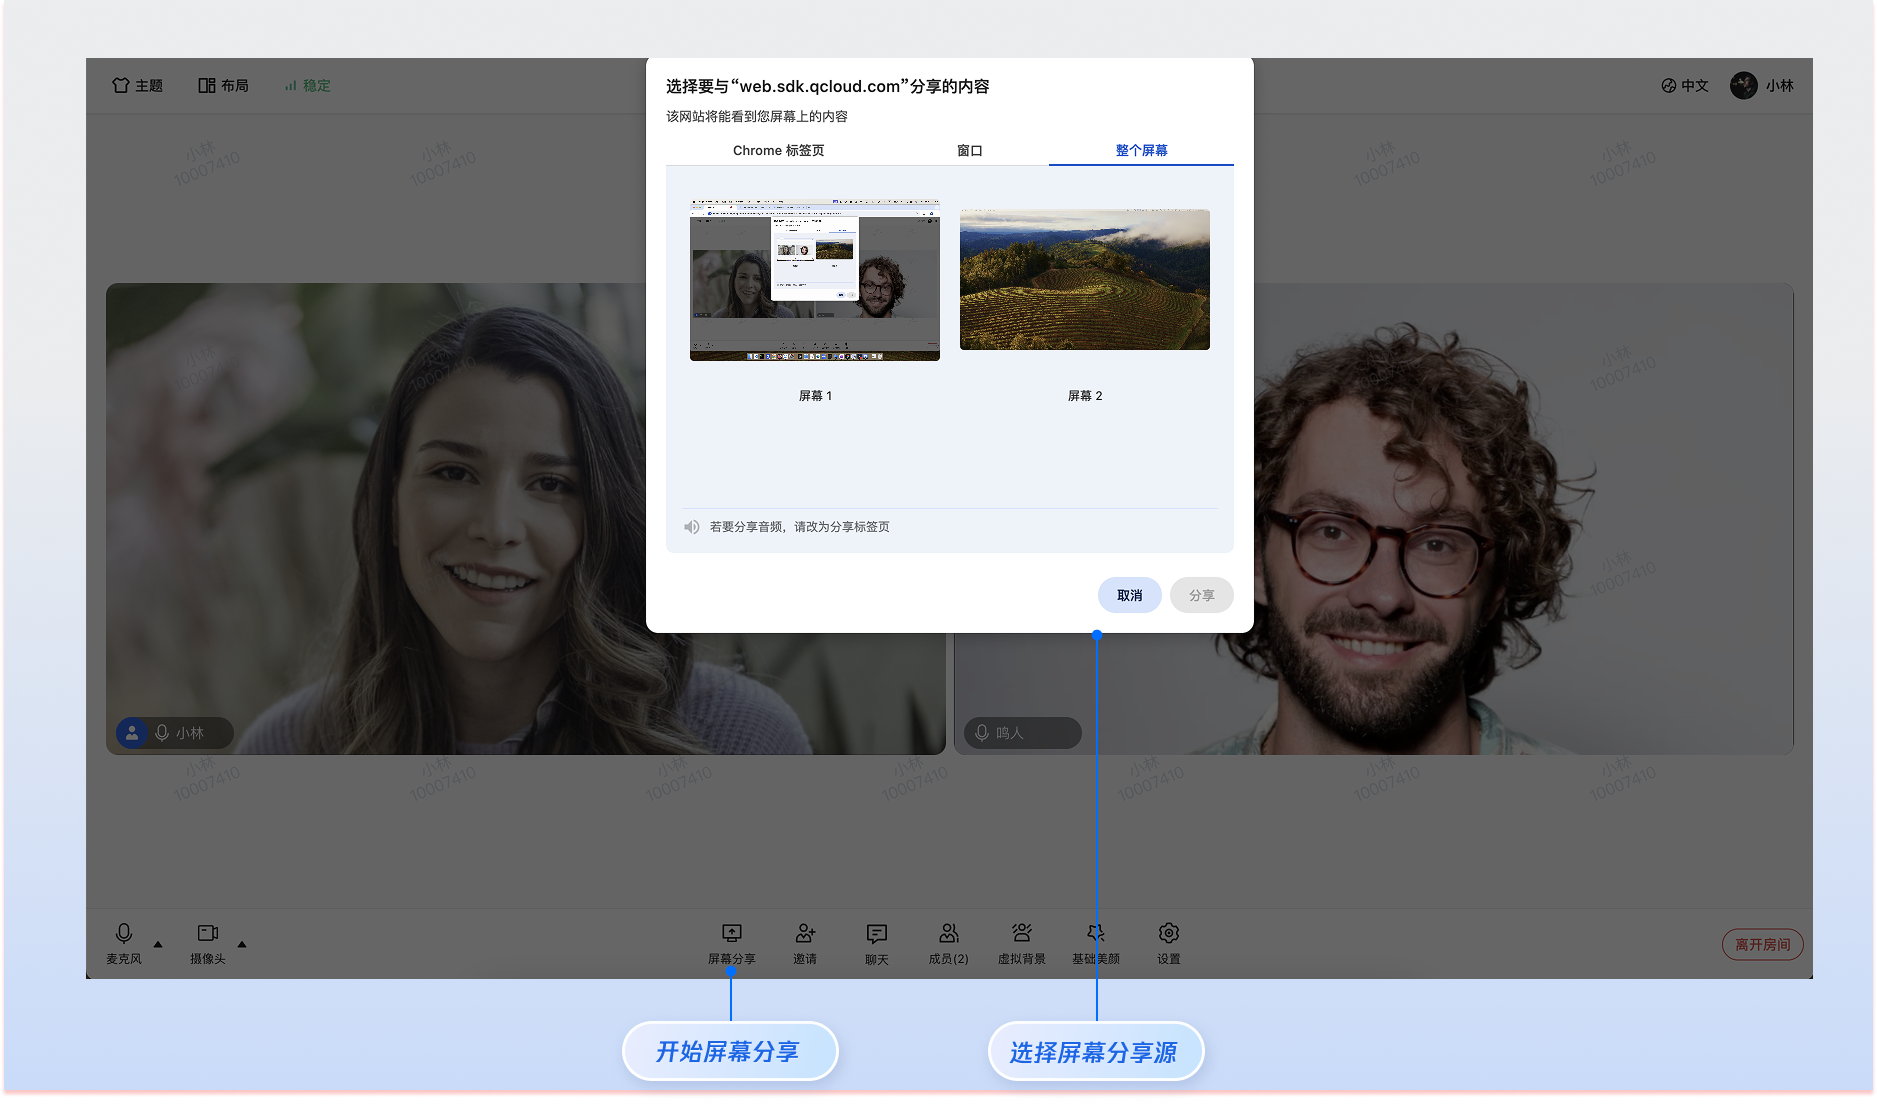The width and height of the screenshot is (1877, 1105).
Task: Click the speaker icon beside the audio hint
Action: (x=692, y=527)
